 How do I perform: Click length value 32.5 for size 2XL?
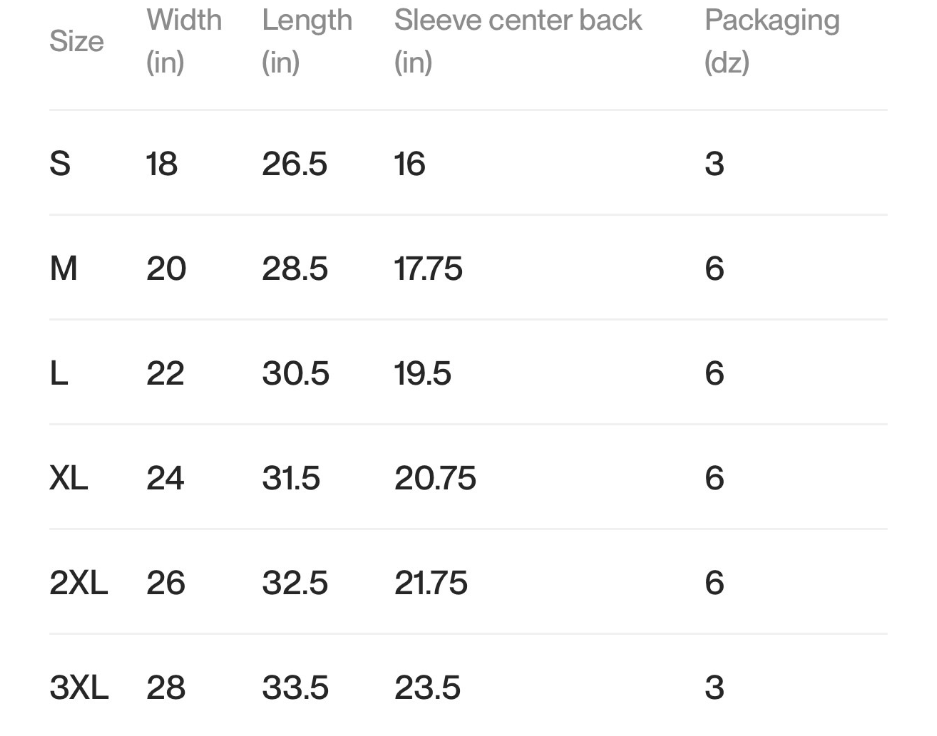295,582
